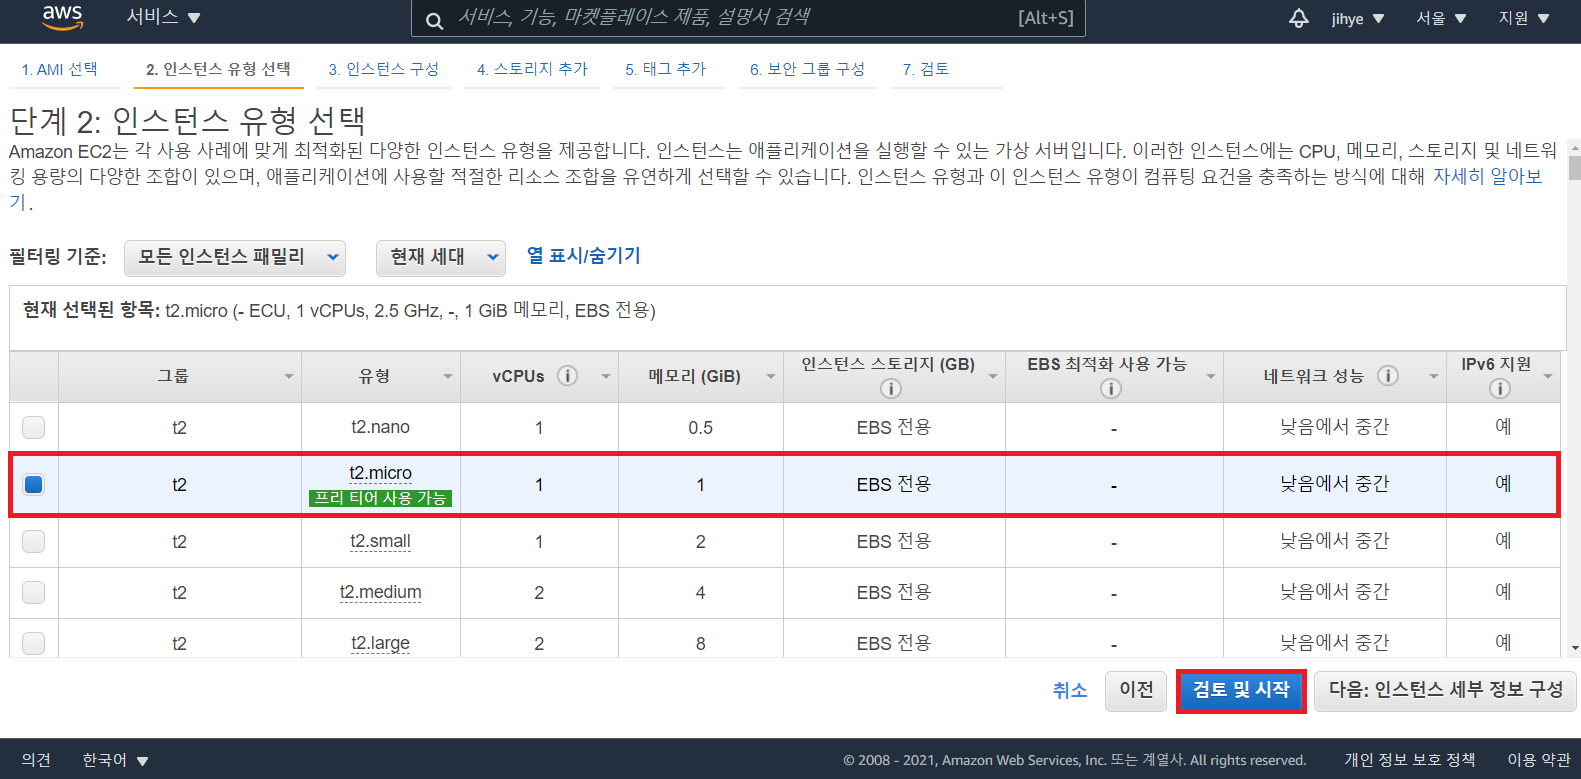Open 네트워크 성능 column sort arrow

click(1434, 377)
